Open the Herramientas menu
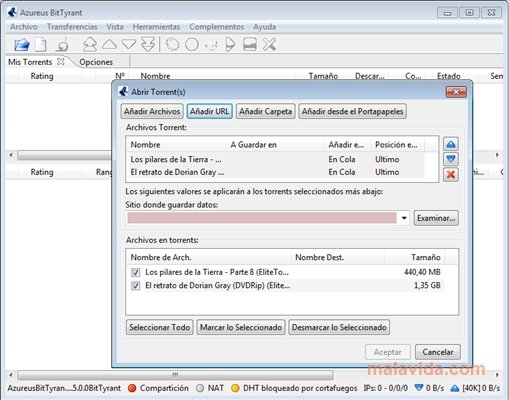 (x=156, y=27)
